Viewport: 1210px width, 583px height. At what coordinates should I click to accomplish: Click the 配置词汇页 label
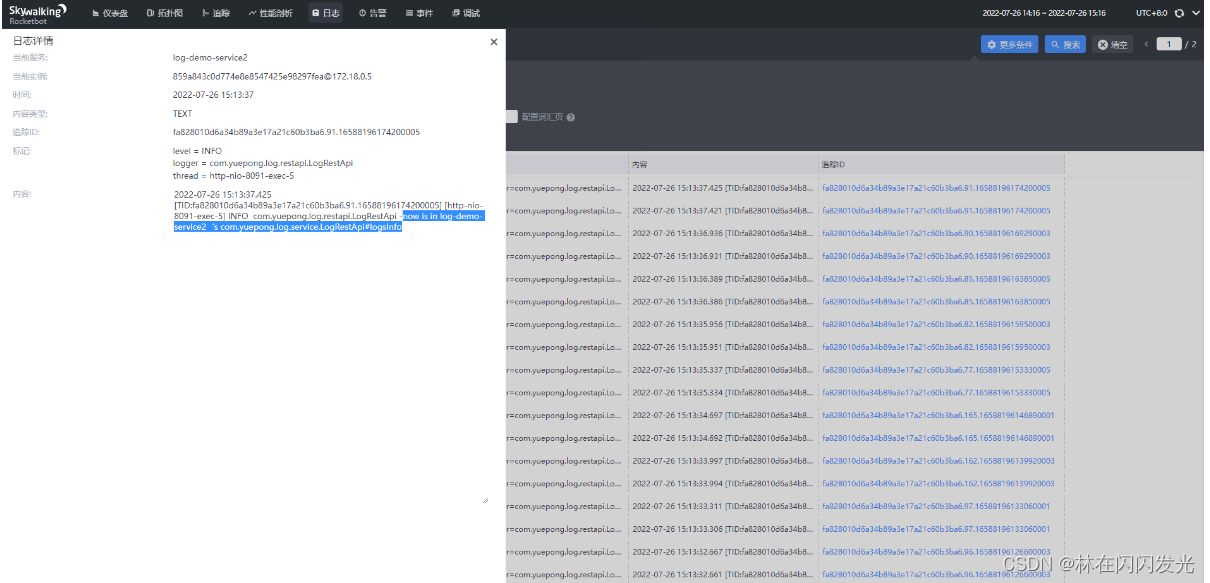coord(542,117)
